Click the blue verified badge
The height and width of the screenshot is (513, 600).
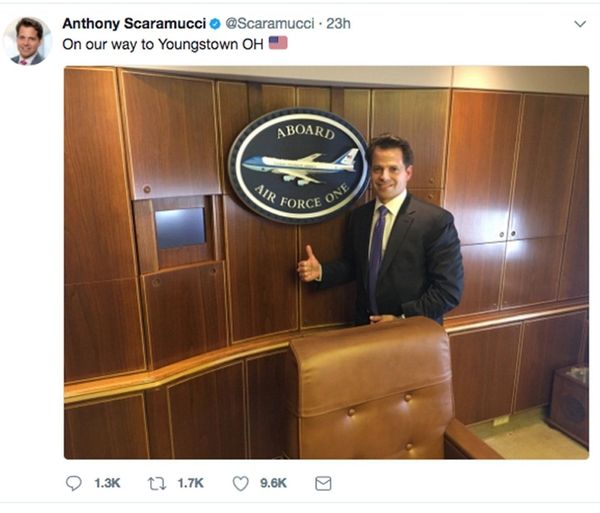215,24
